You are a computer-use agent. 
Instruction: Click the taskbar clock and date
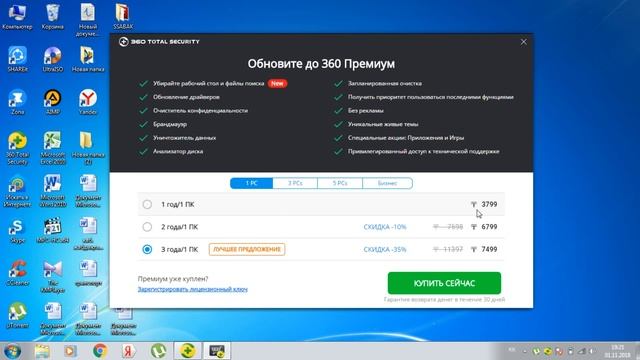(x=618, y=351)
